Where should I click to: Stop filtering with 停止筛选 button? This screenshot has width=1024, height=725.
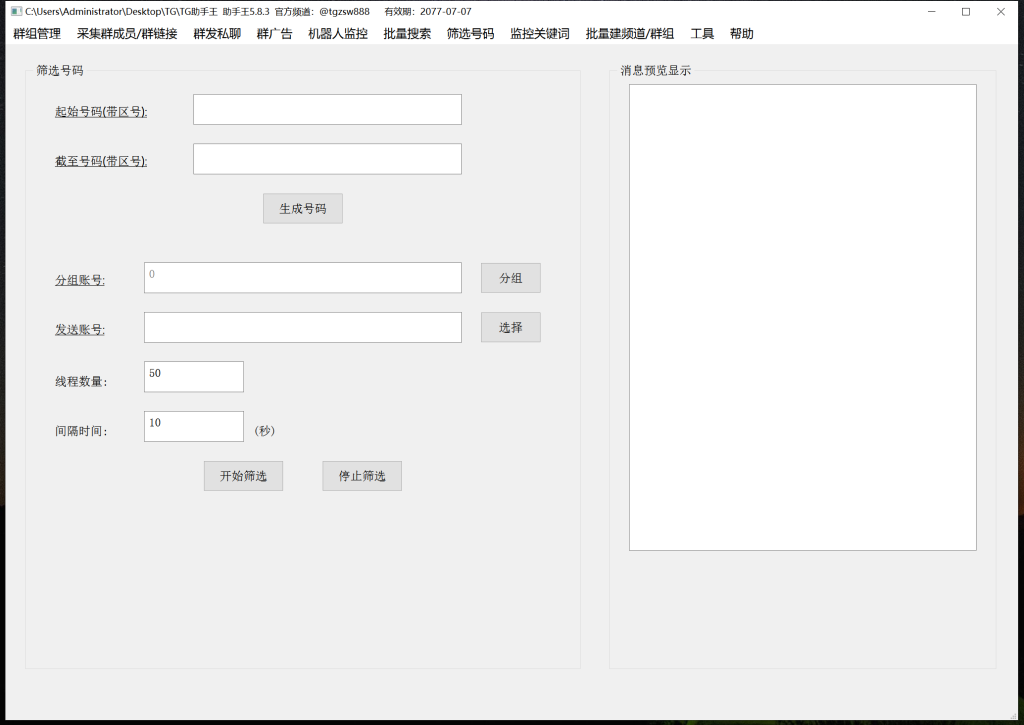click(x=362, y=476)
